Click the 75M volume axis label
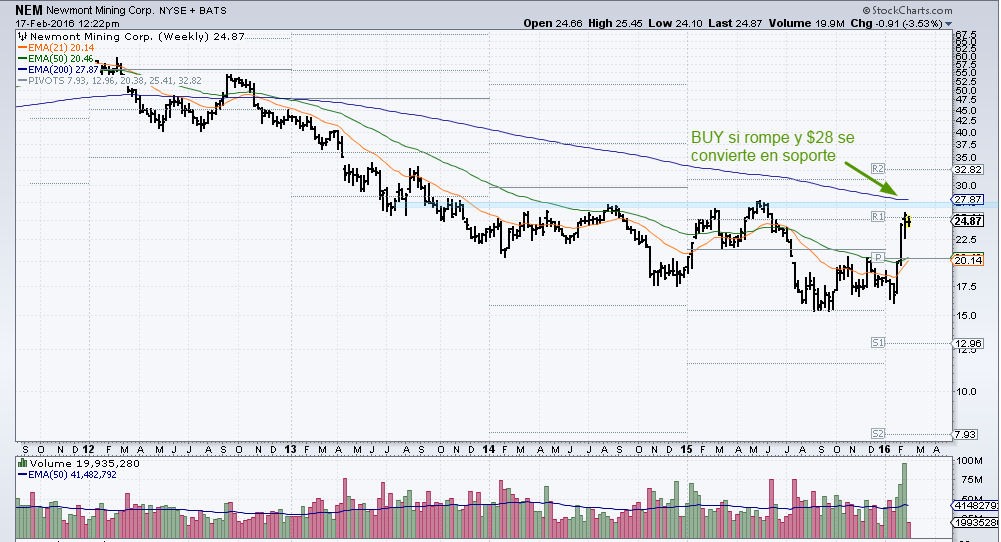Image resolution: width=1001 pixels, height=542 pixels. tap(972, 479)
